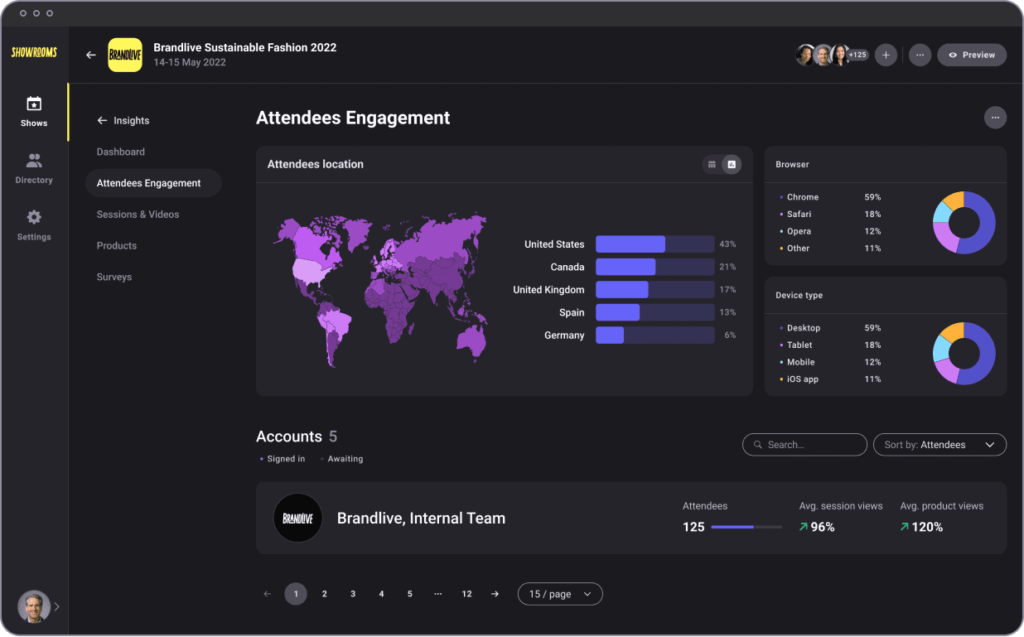Go to the previous page arrow
Screen dimensions: 1024x637
267,594
